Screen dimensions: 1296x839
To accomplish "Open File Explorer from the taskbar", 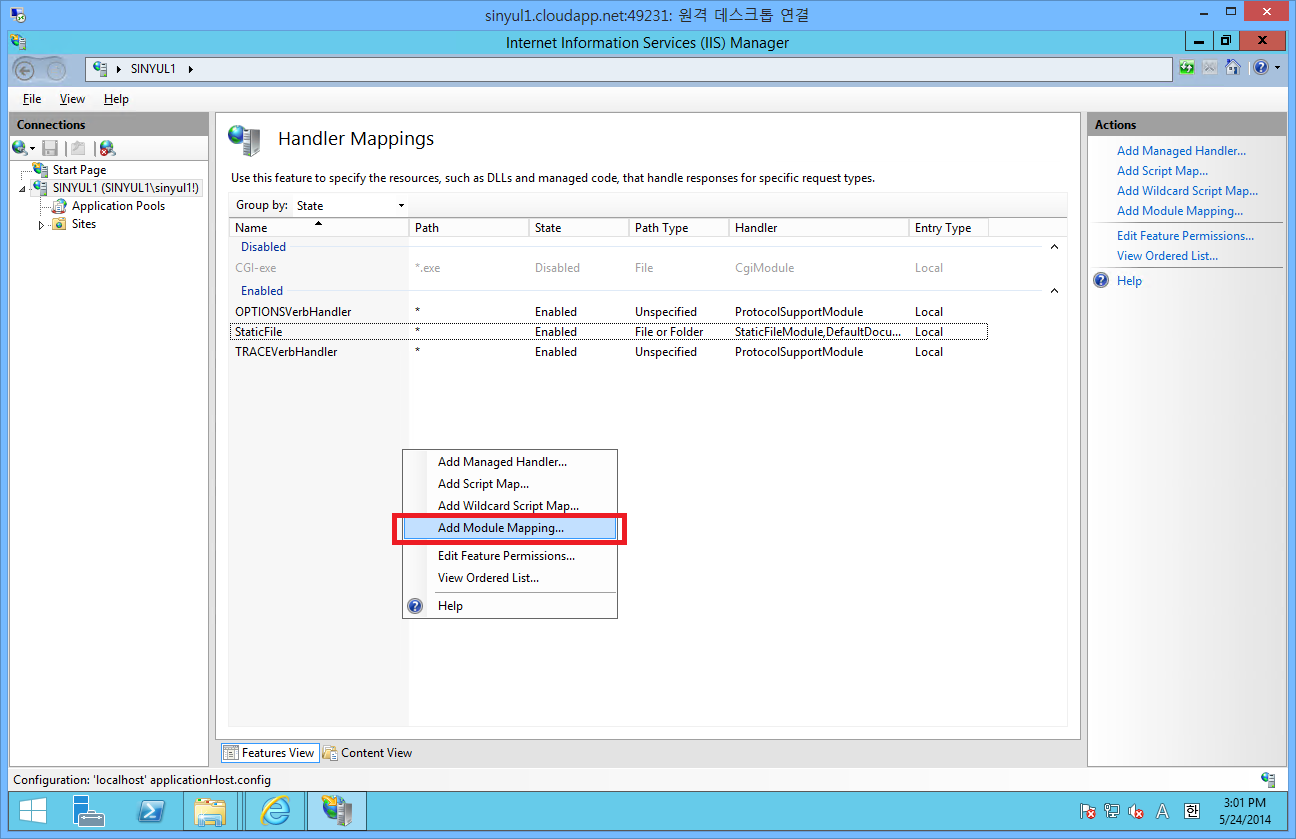I will click(211, 810).
